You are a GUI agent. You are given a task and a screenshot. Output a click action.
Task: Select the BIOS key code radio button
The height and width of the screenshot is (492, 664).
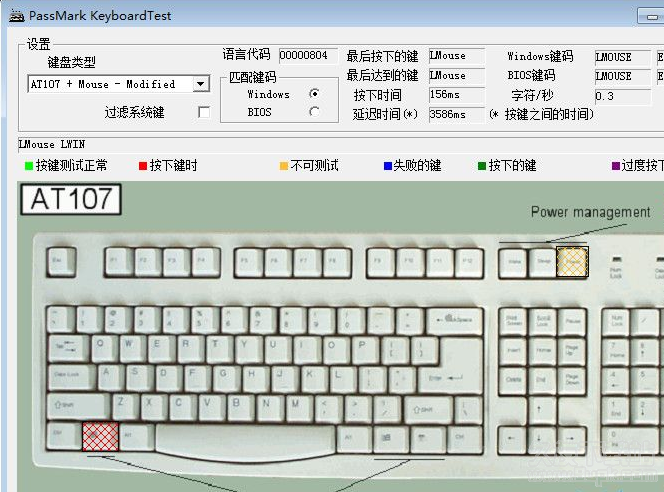[x=314, y=112]
